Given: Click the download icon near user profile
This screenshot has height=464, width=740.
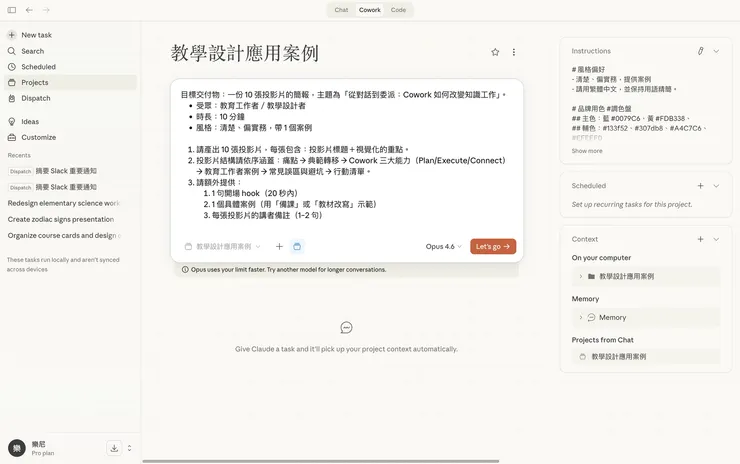Looking at the screenshot, I should point(114,448).
